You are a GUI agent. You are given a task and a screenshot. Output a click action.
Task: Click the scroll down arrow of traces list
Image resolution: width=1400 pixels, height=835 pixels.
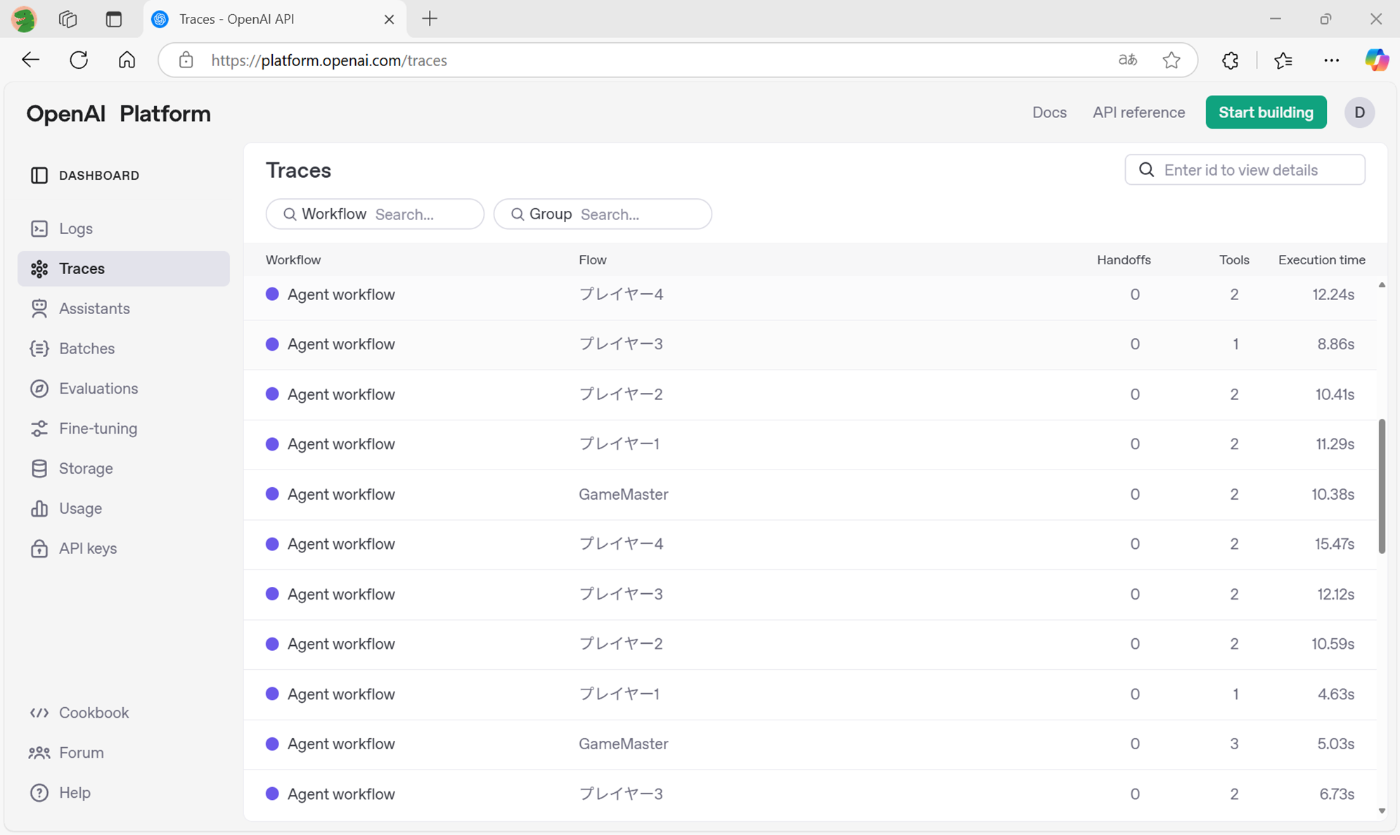click(x=1382, y=811)
